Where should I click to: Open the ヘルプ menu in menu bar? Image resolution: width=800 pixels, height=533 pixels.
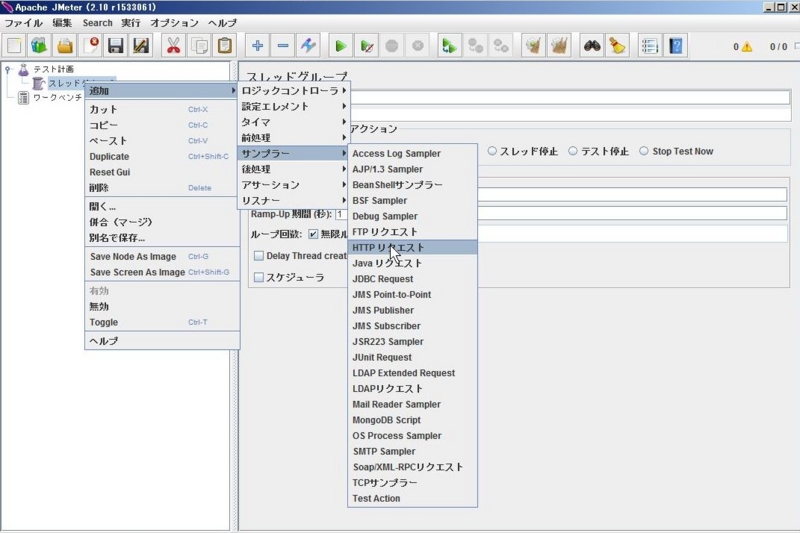222,23
